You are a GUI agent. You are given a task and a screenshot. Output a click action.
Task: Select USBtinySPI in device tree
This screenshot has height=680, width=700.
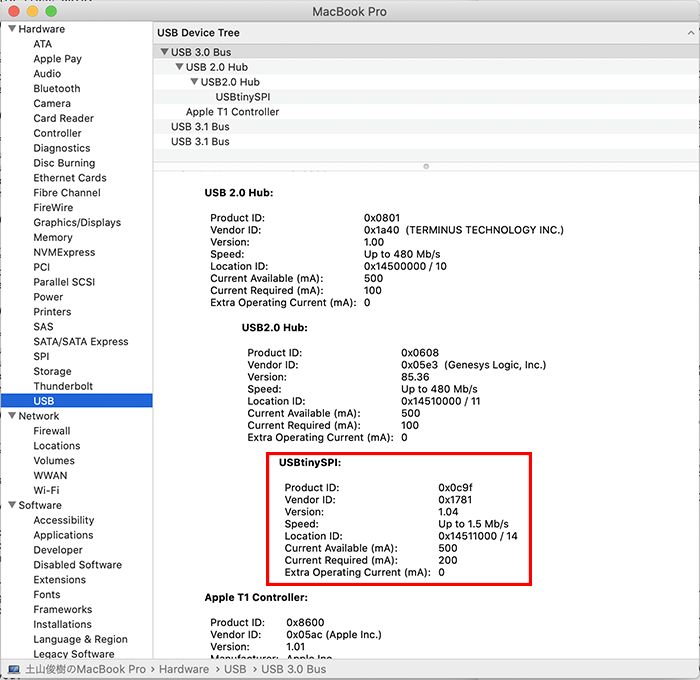coord(243,97)
